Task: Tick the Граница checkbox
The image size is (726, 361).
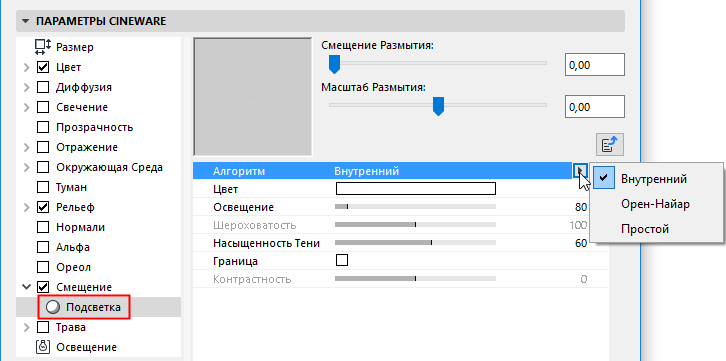Action: (342, 260)
